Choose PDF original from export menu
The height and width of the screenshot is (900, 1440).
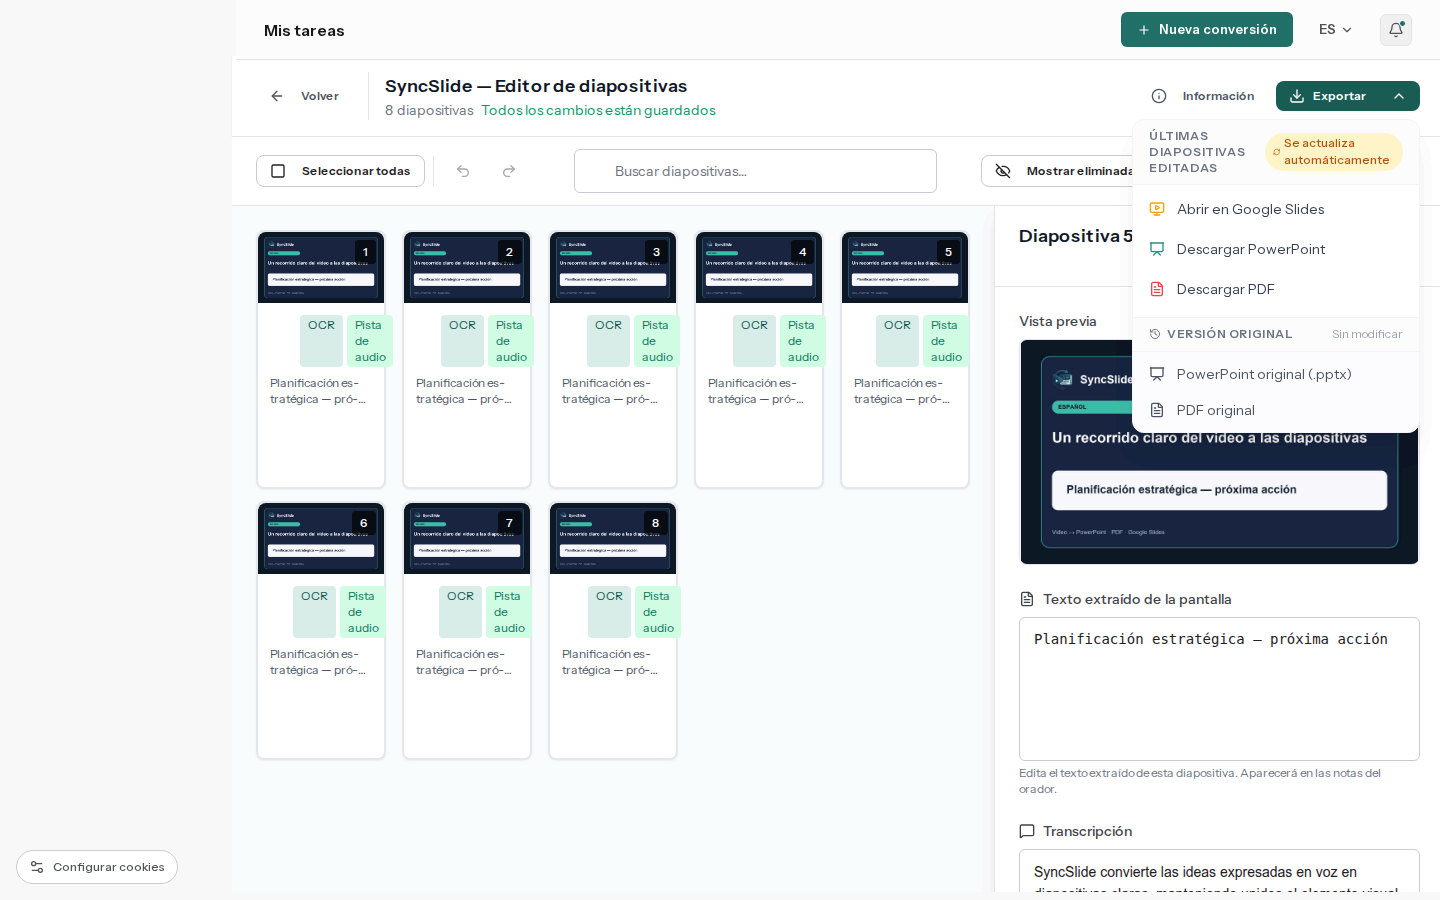1276,410
